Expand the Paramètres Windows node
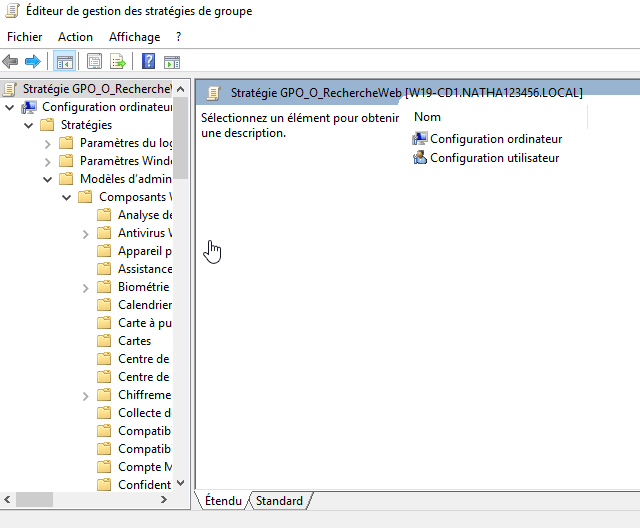The image size is (640, 528). [x=48, y=162]
